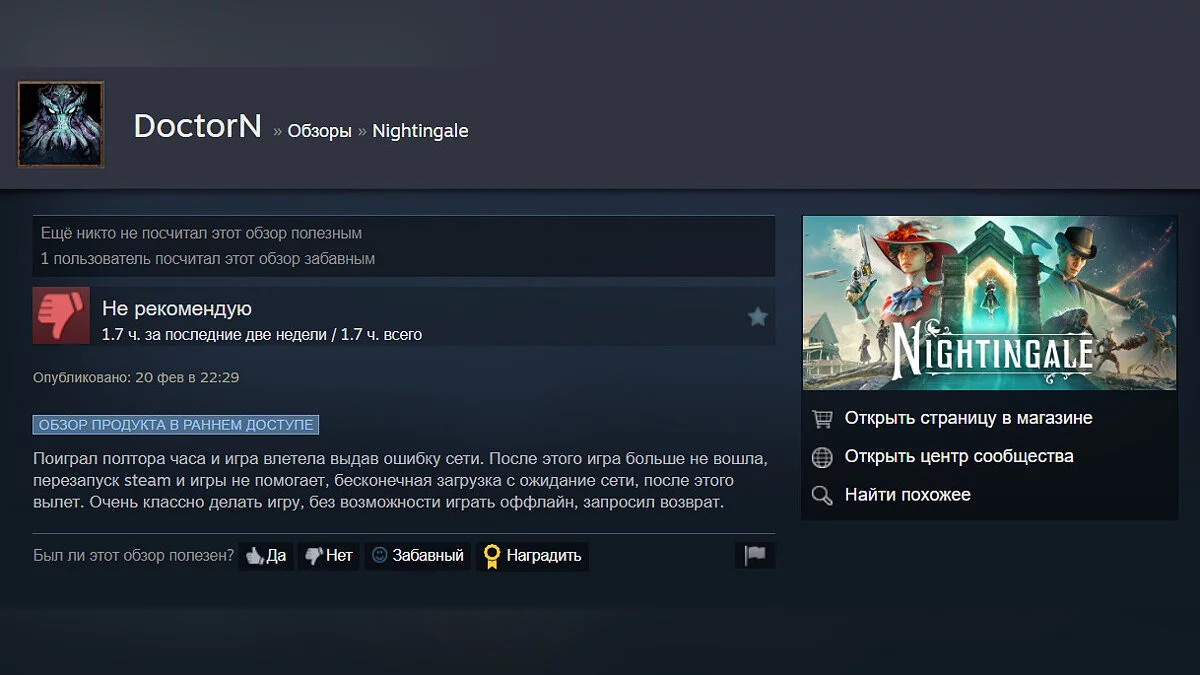
Task: Click Открыть страницу в магазине link
Action: point(968,418)
